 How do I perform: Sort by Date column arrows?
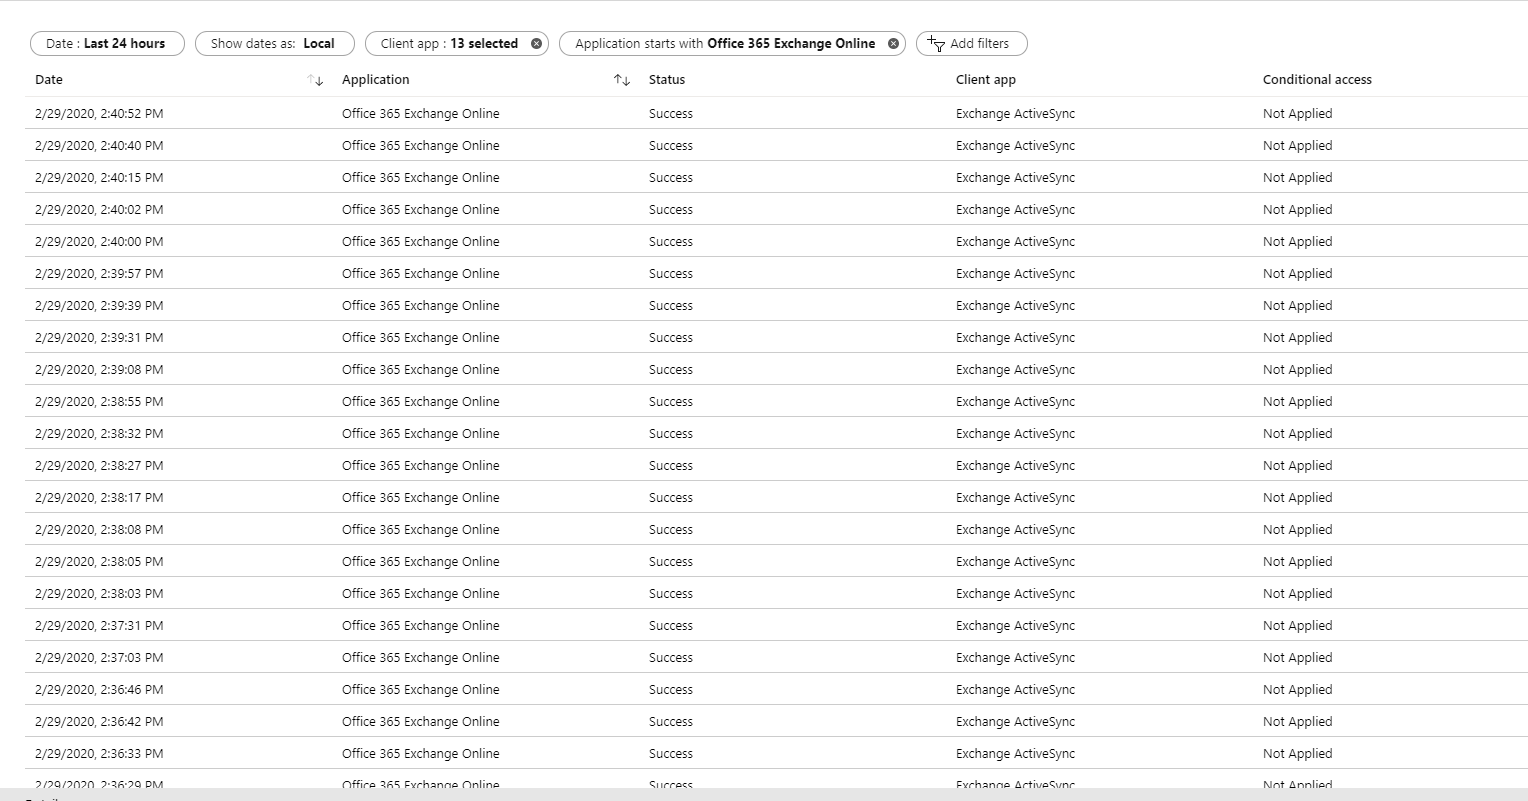point(315,80)
